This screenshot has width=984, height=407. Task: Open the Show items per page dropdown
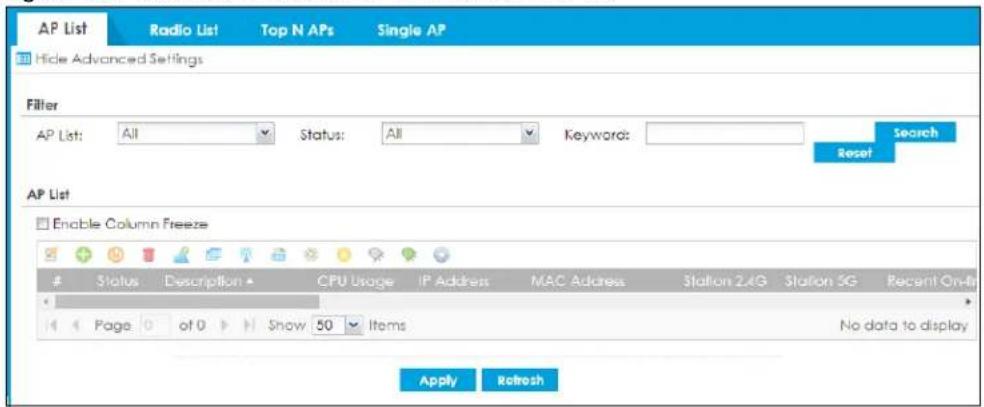[338, 326]
